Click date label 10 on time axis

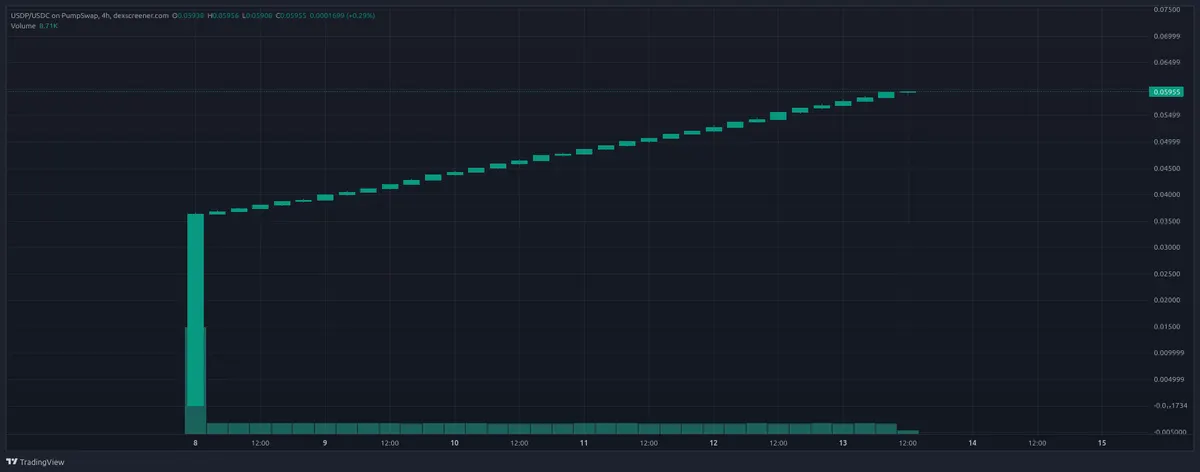click(454, 442)
